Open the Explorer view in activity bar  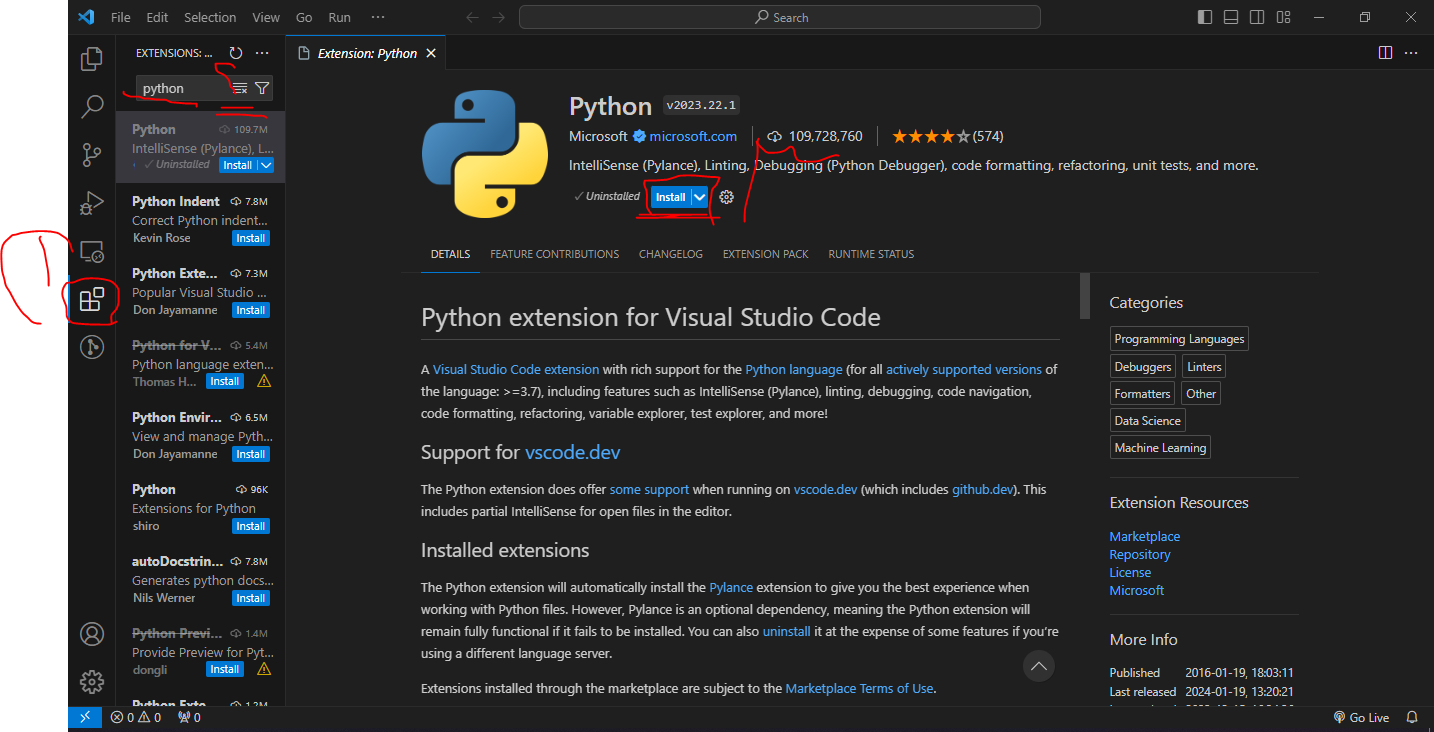(x=92, y=59)
